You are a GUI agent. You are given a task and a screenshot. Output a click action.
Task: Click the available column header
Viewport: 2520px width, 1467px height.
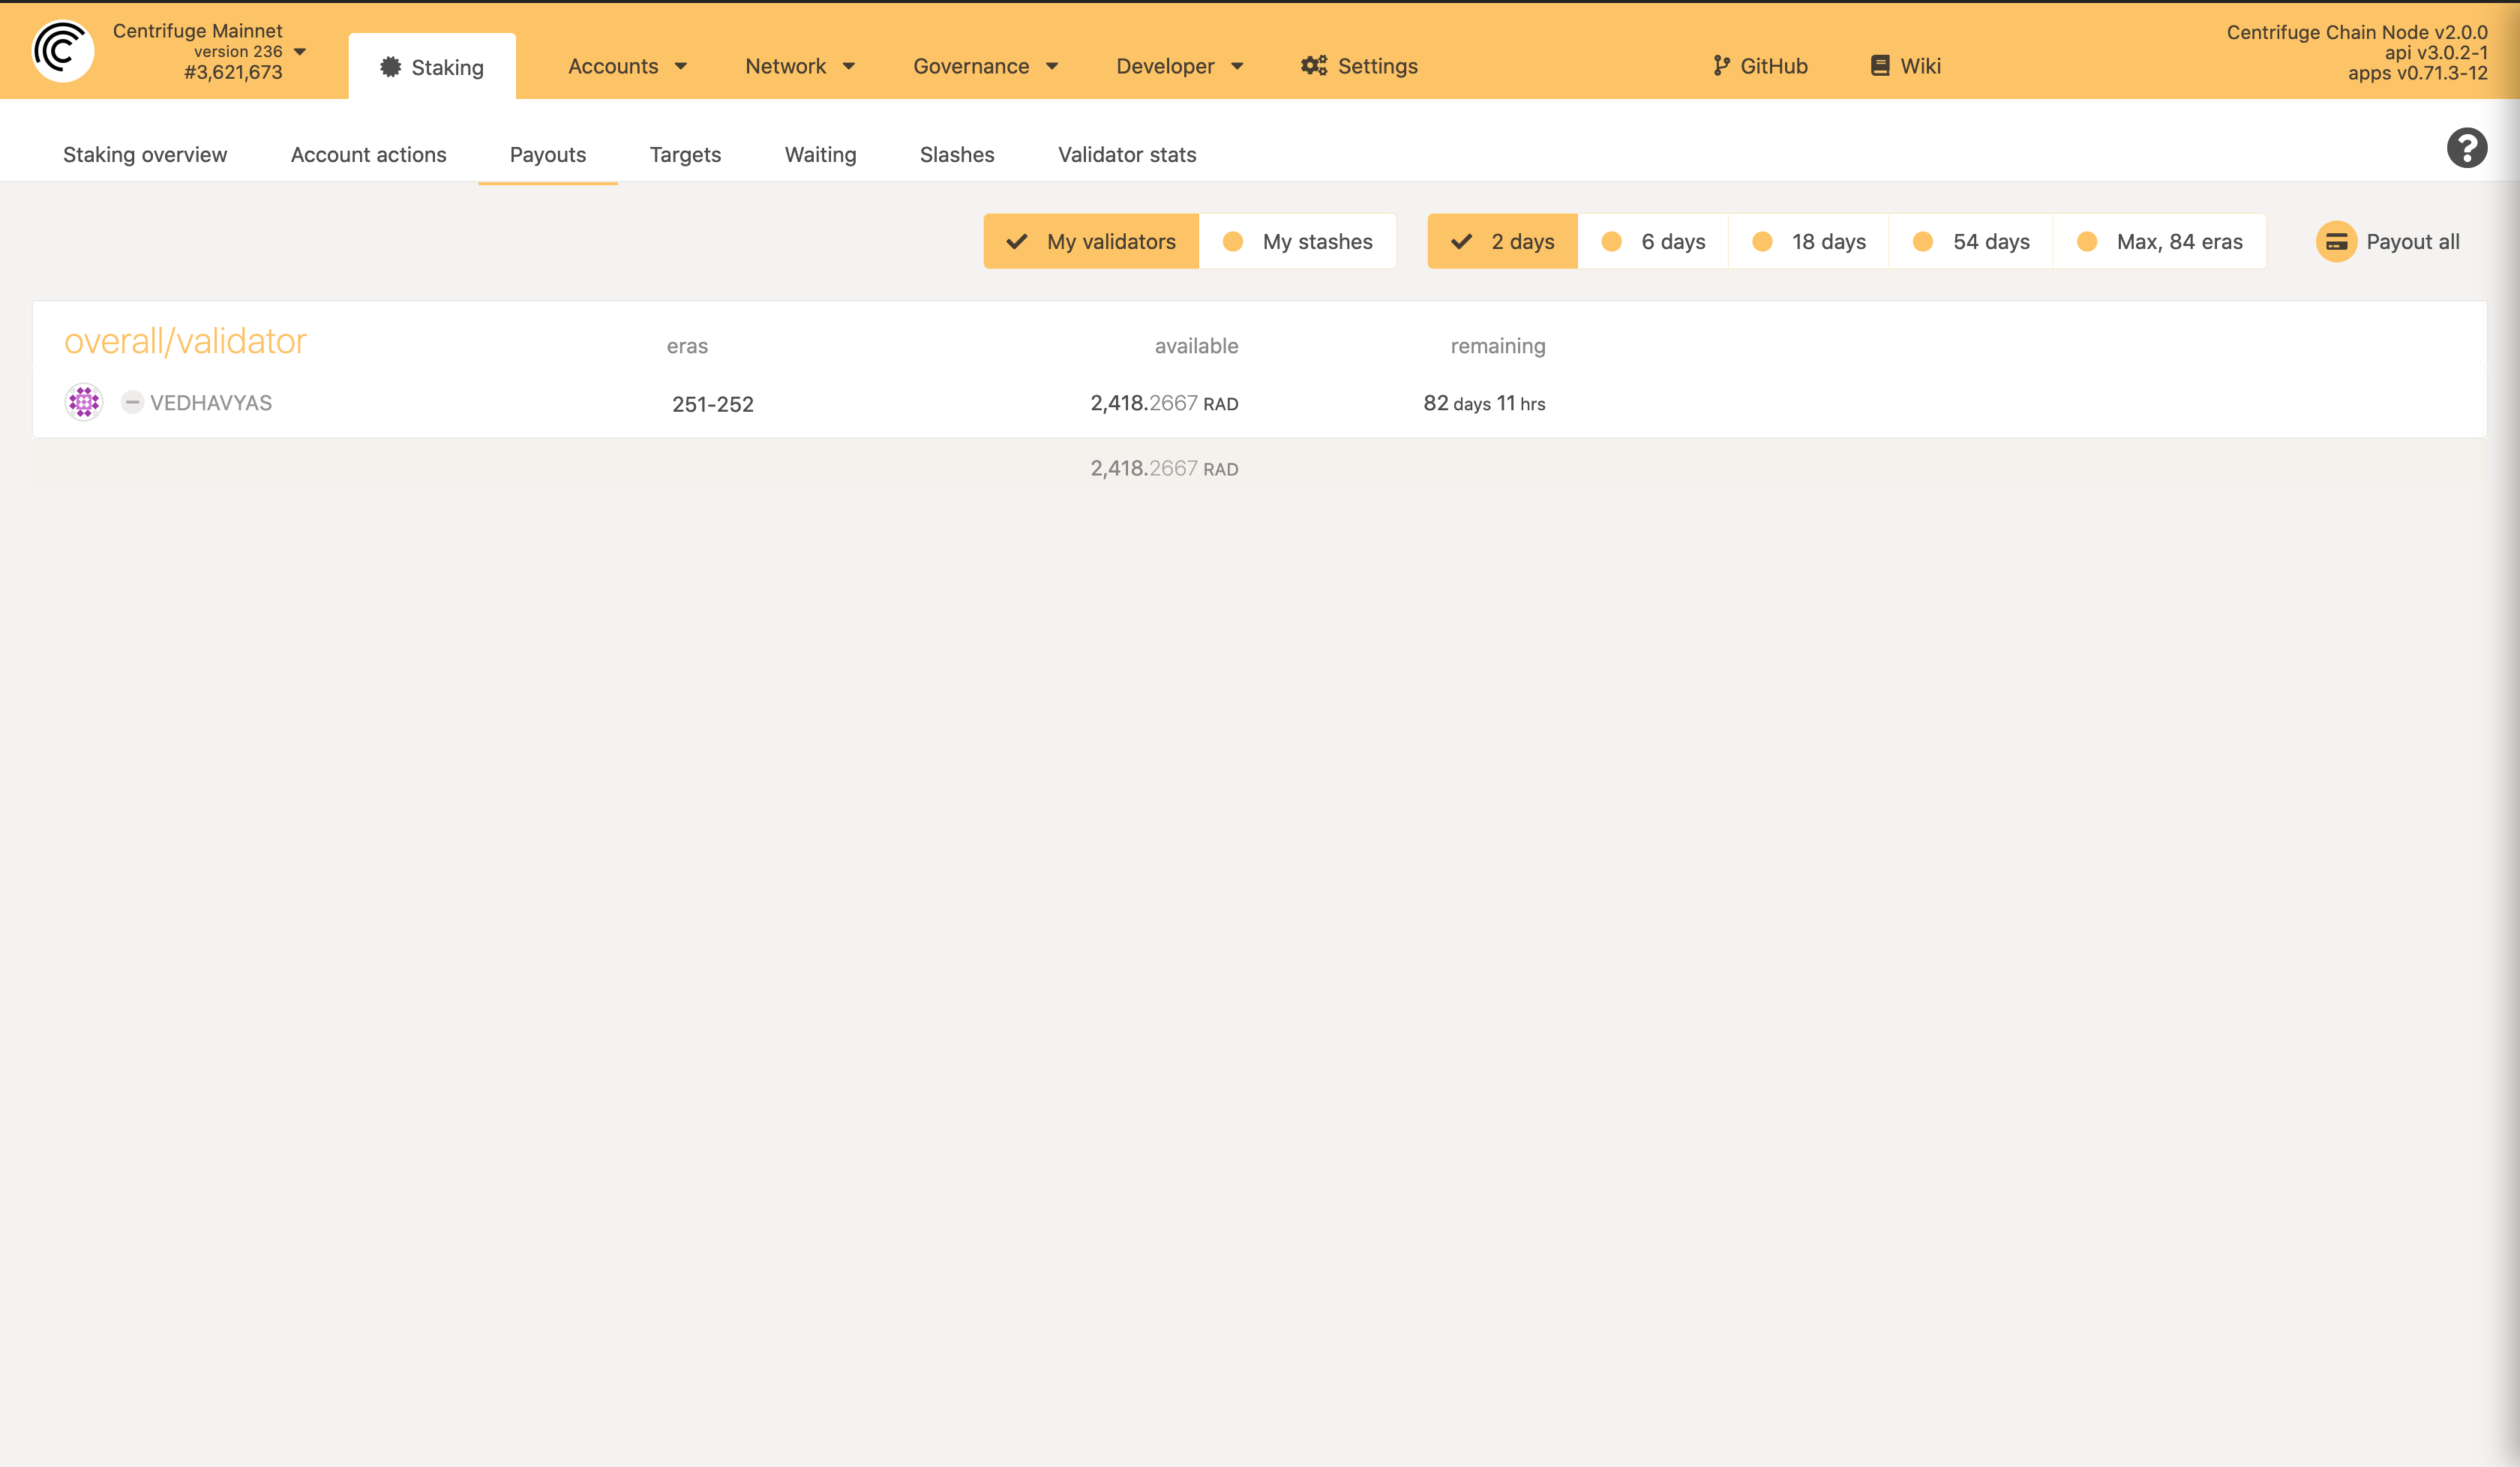click(x=1196, y=346)
